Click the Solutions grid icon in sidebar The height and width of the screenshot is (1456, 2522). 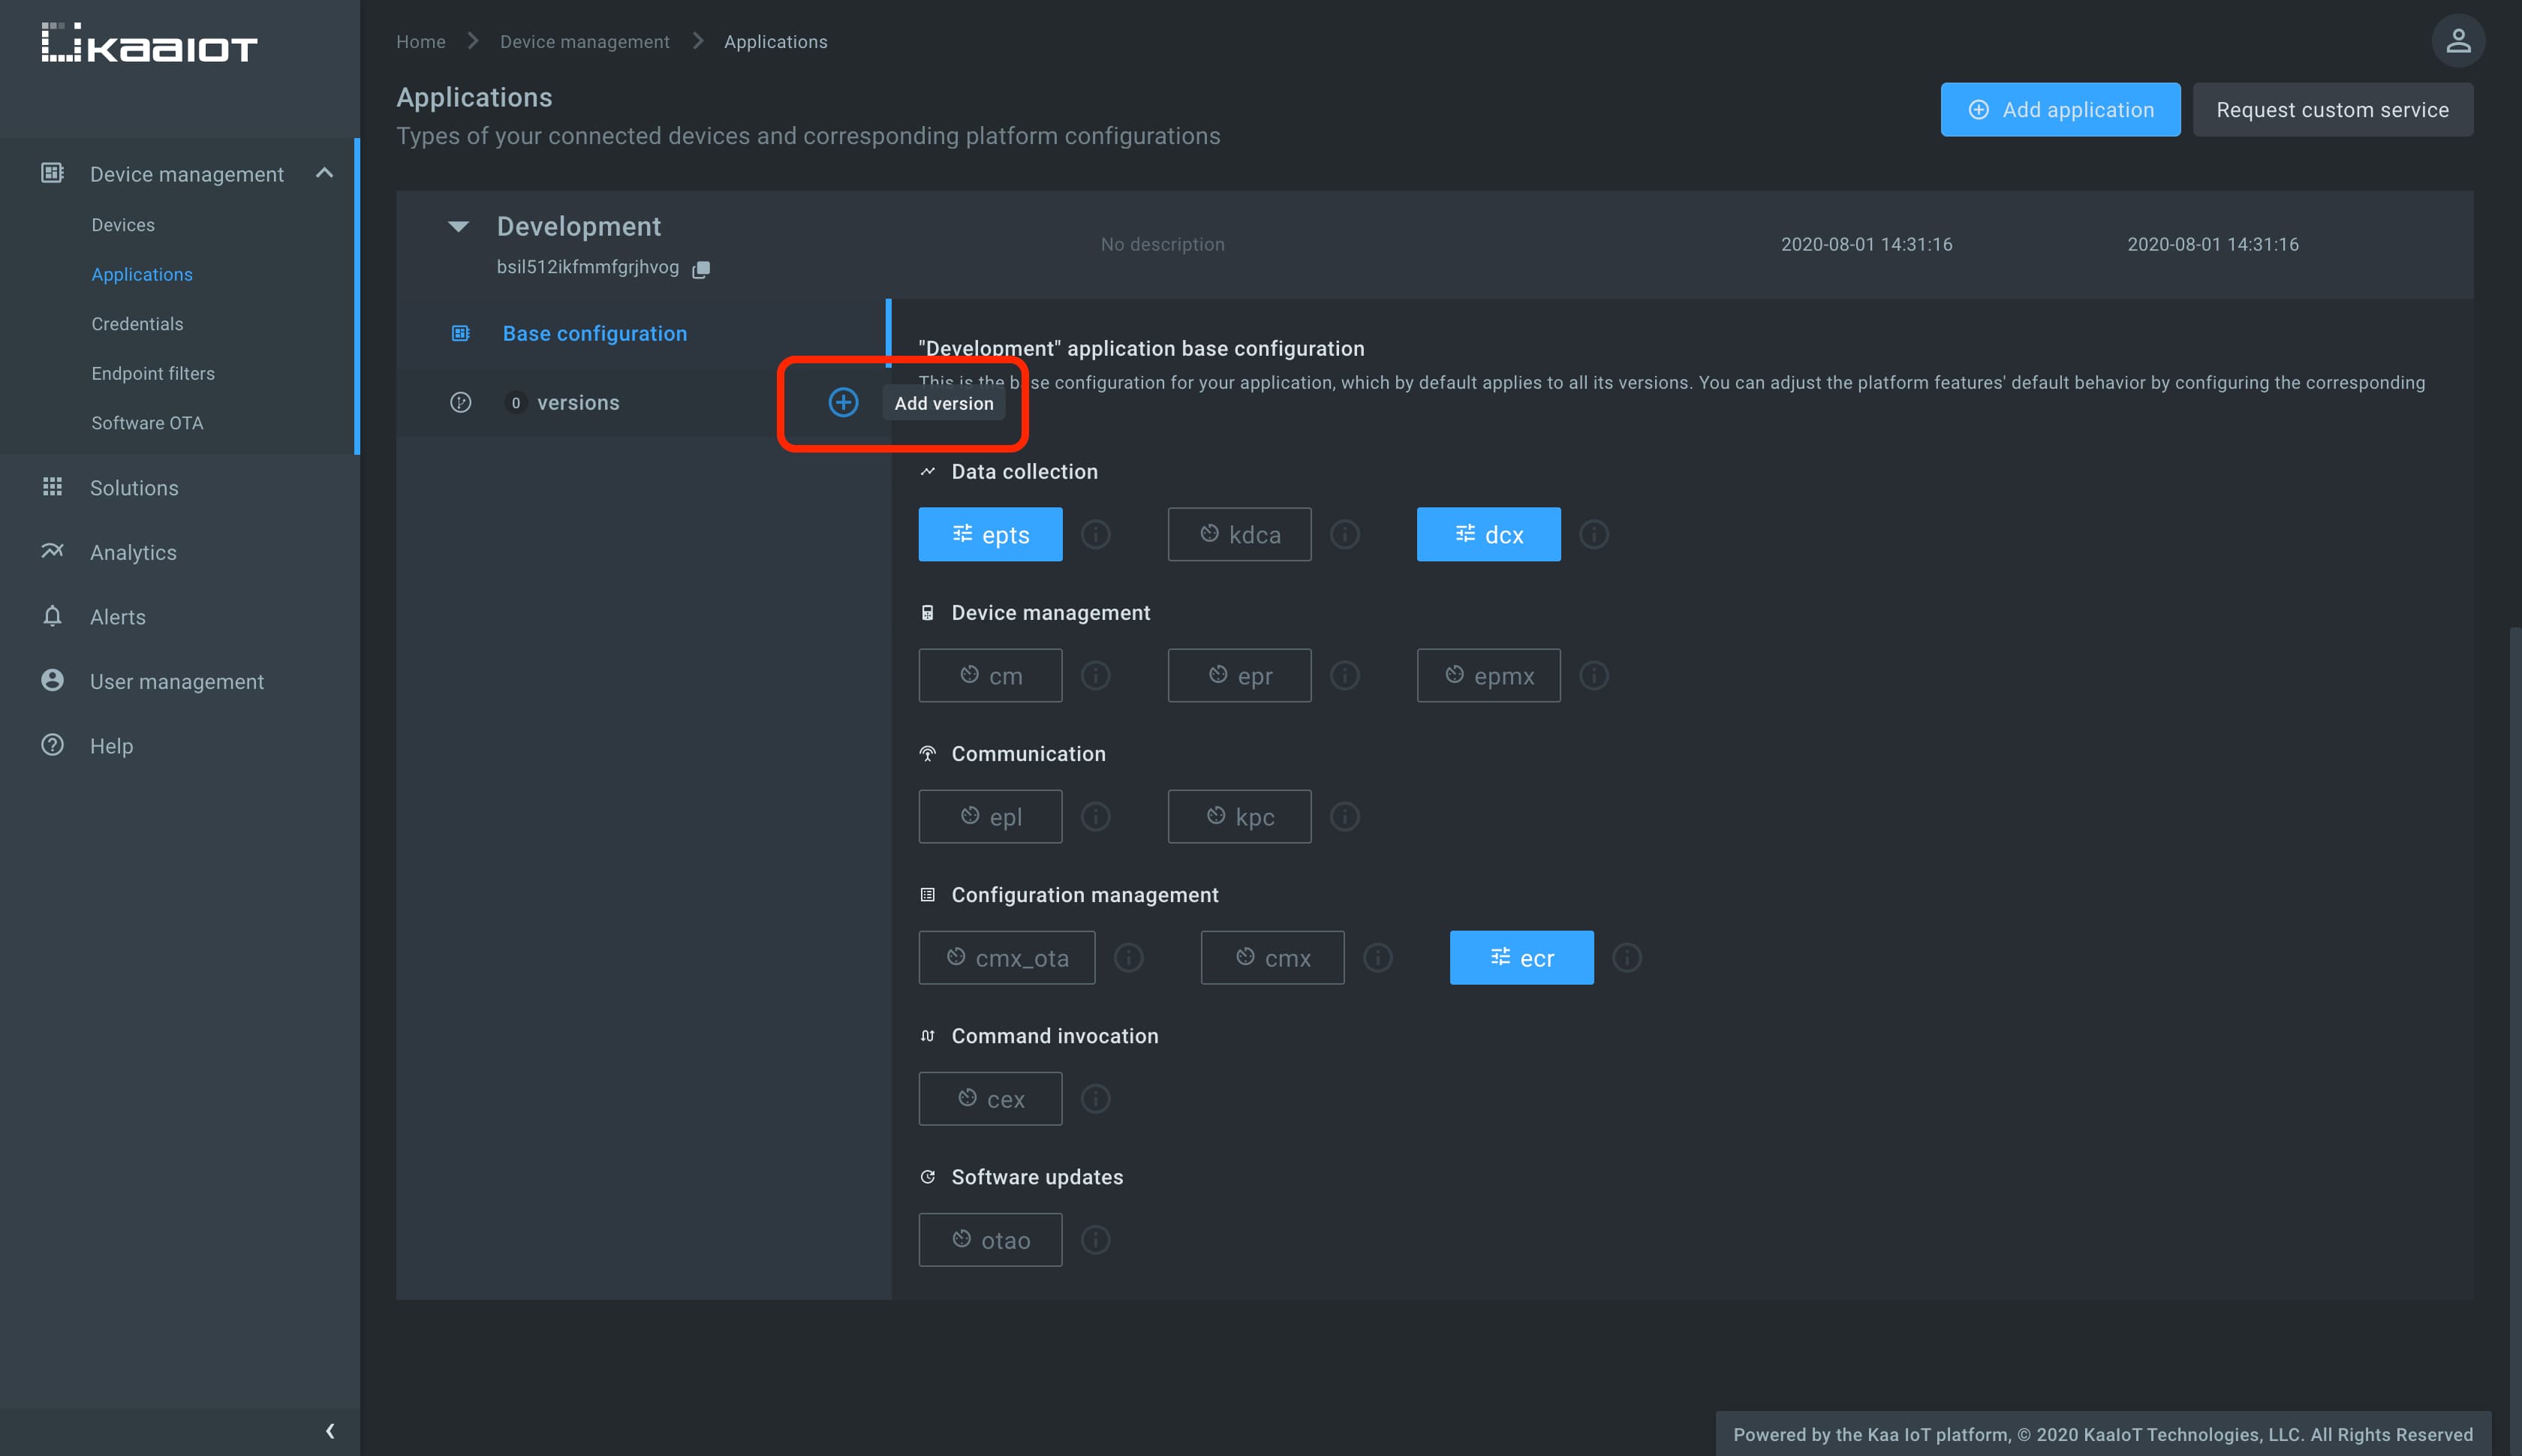(52, 486)
